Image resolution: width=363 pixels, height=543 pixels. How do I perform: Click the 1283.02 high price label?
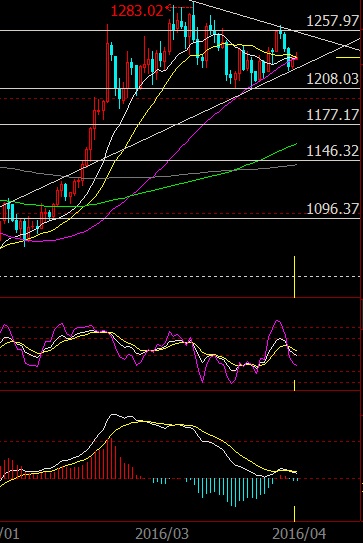click(x=137, y=11)
